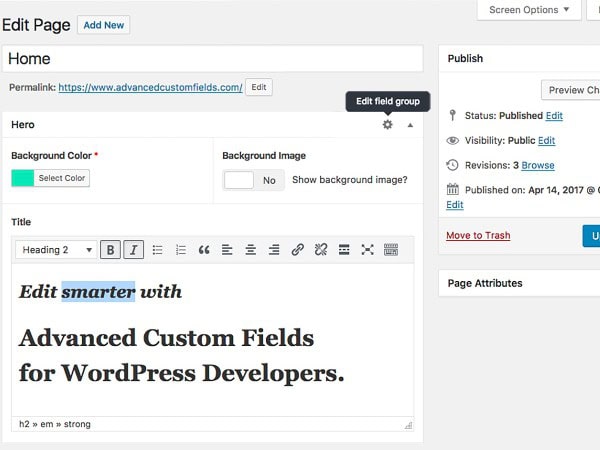The image size is (600, 450).
Task: Collapse the Hero field group panel
Action: 410,125
